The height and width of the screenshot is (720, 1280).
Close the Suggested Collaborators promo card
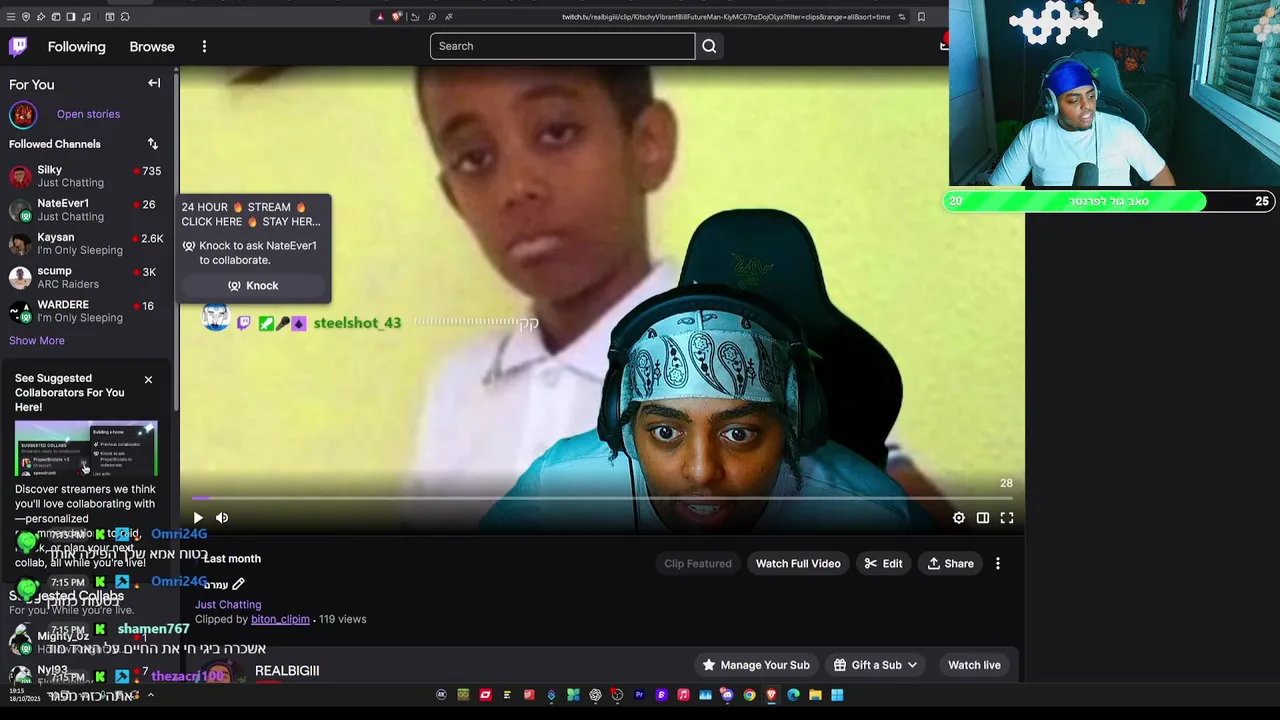pos(148,380)
